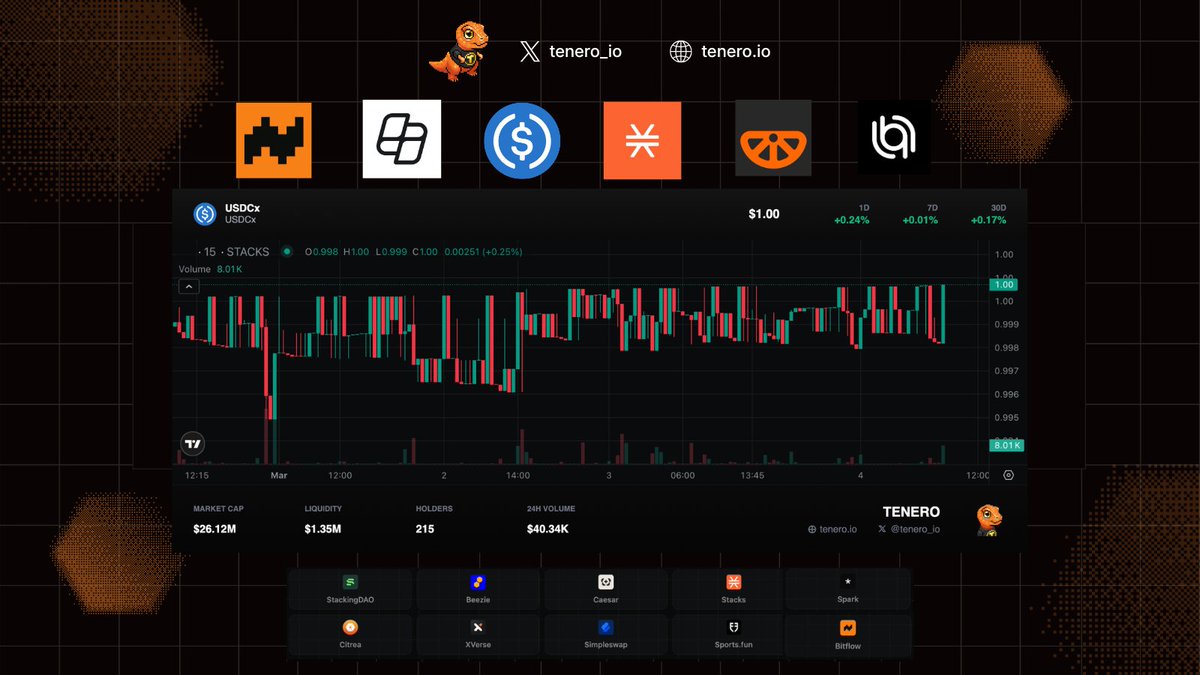Click the white tile with overlapping rounded squares
The width and height of the screenshot is (1200, 675).
402,140
